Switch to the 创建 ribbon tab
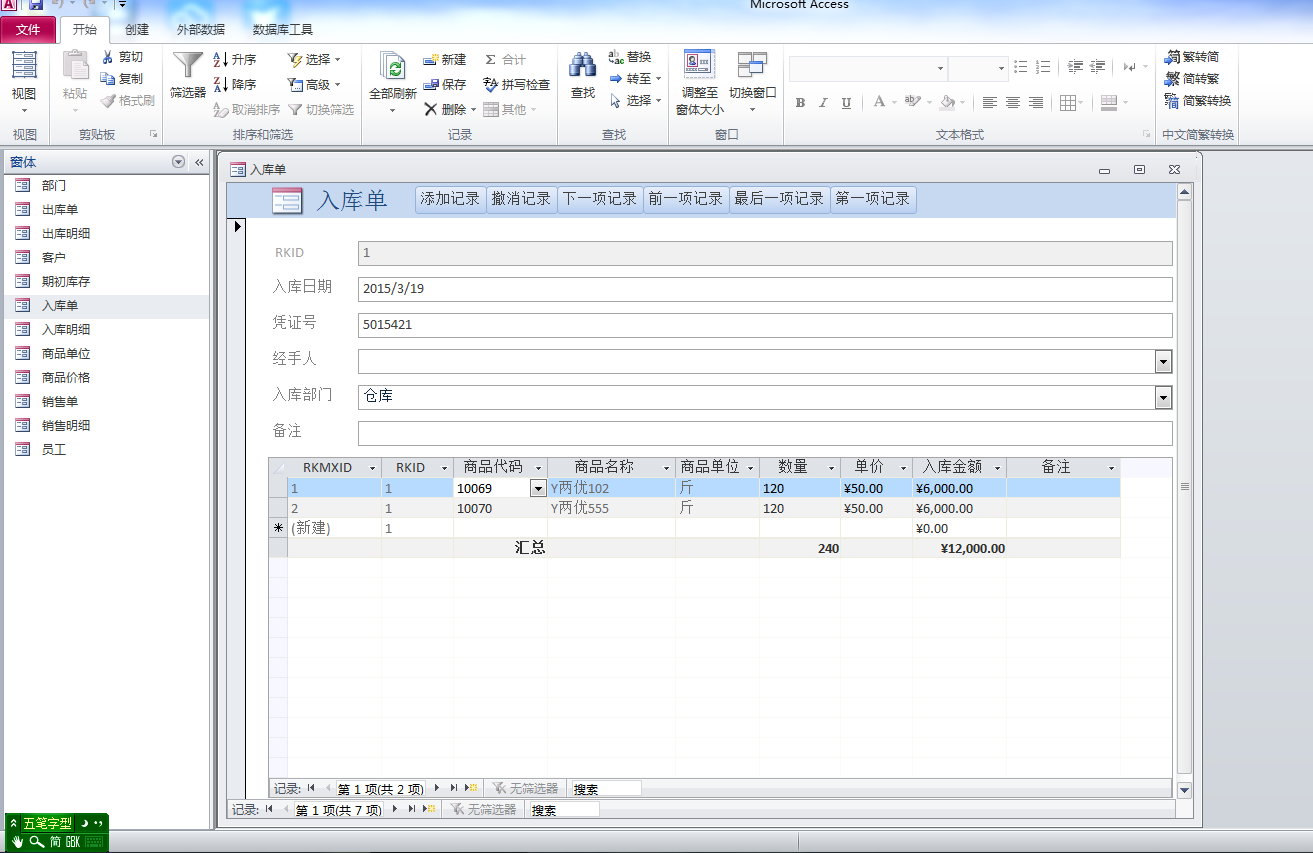1313x853 pixels. 137,30
